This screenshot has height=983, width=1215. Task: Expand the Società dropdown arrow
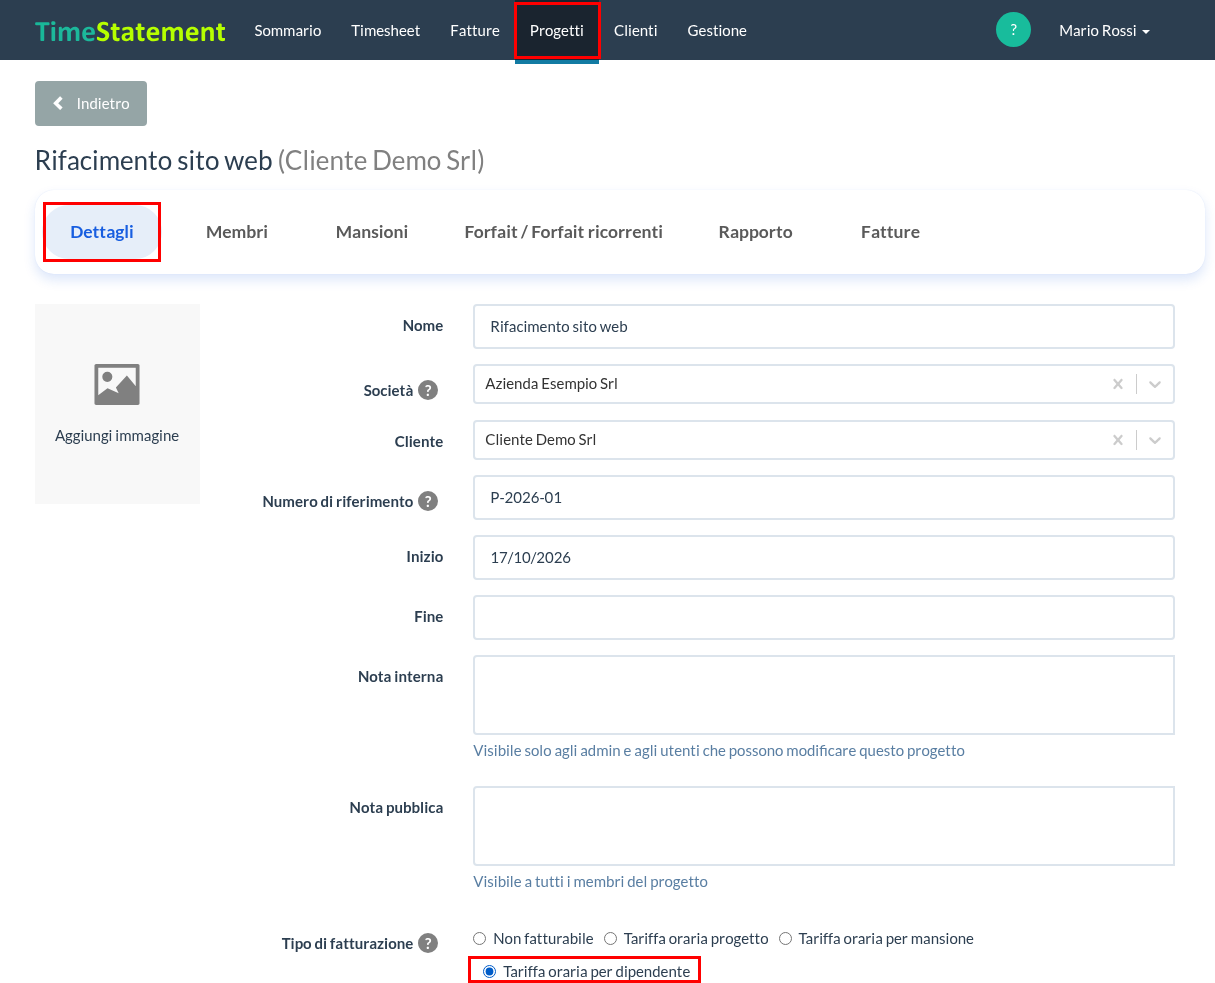(1155, 384)
